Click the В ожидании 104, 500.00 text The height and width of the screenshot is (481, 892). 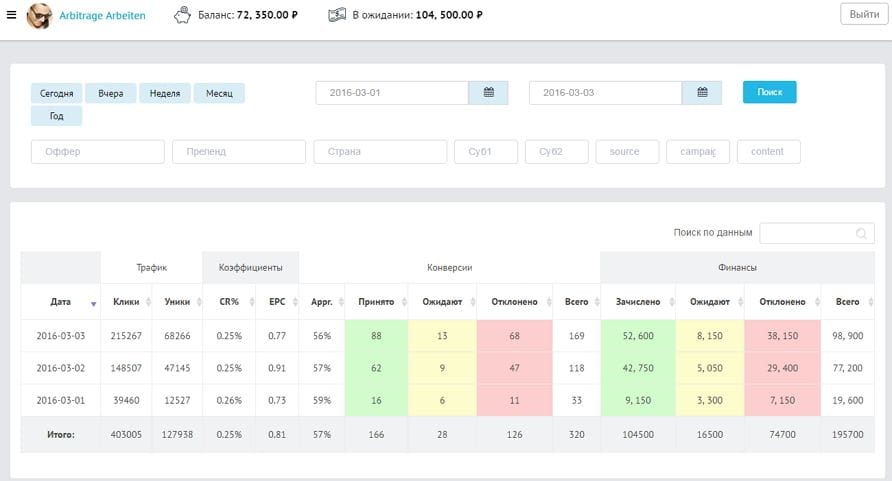click(x=417, y=15)
